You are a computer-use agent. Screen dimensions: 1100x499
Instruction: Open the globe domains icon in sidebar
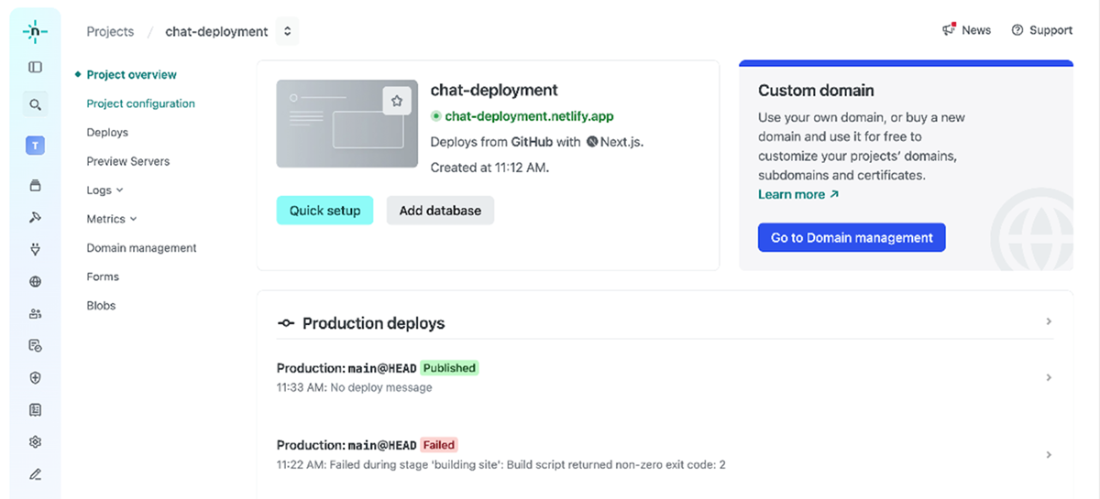(x=35, y=282)
